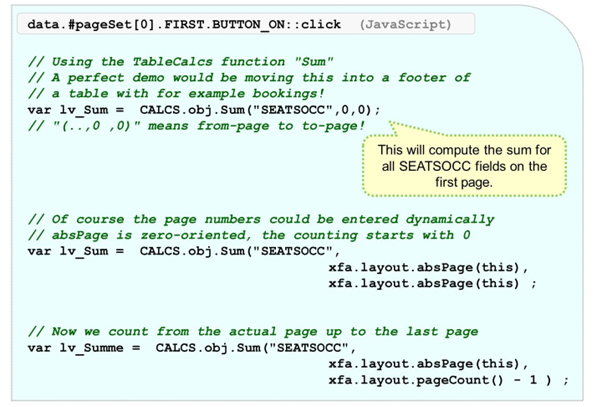Click the yellow callout note about SEATSOCC fields
Screen dimensions: 602x407
(463, 166)
